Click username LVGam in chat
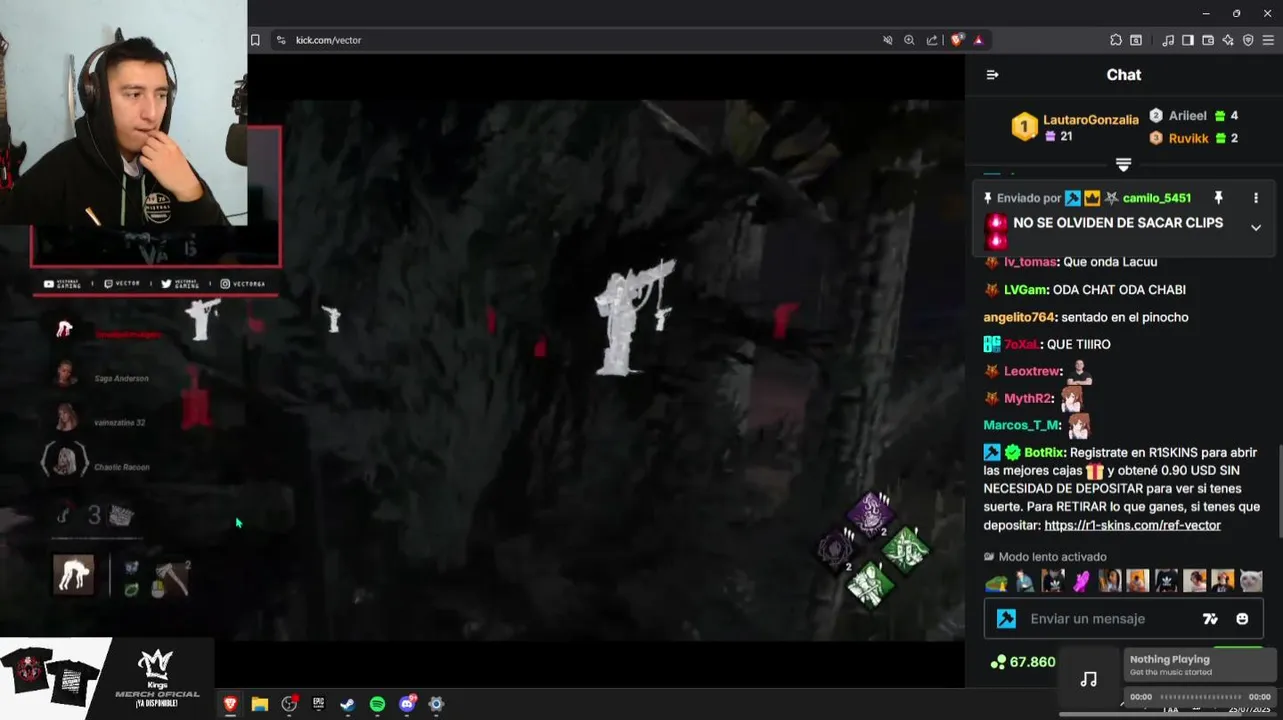The width and height of the screenshot is (1283, 720). [x=1024, y=290]
